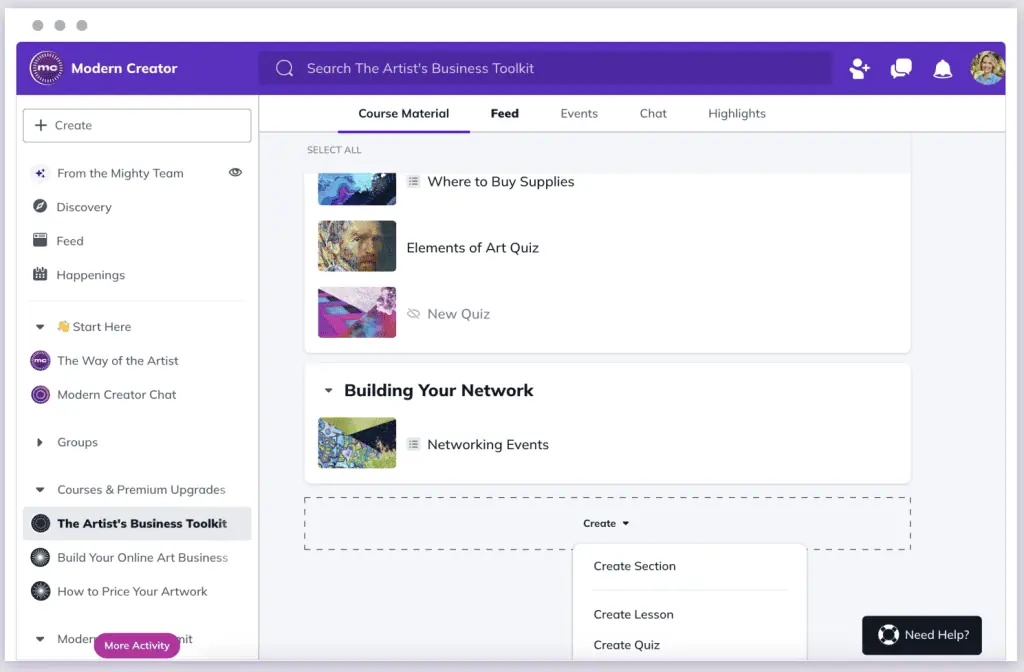Open the Create dropdown in dashed box
The image size is (1024, 672).
pyautogui.click(x=606, y=523)
